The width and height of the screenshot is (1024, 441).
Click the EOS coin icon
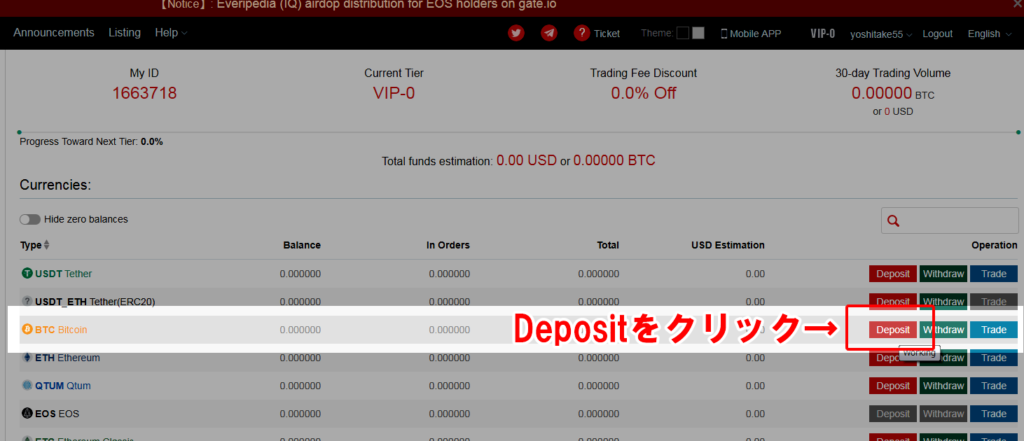coord(27,414)
